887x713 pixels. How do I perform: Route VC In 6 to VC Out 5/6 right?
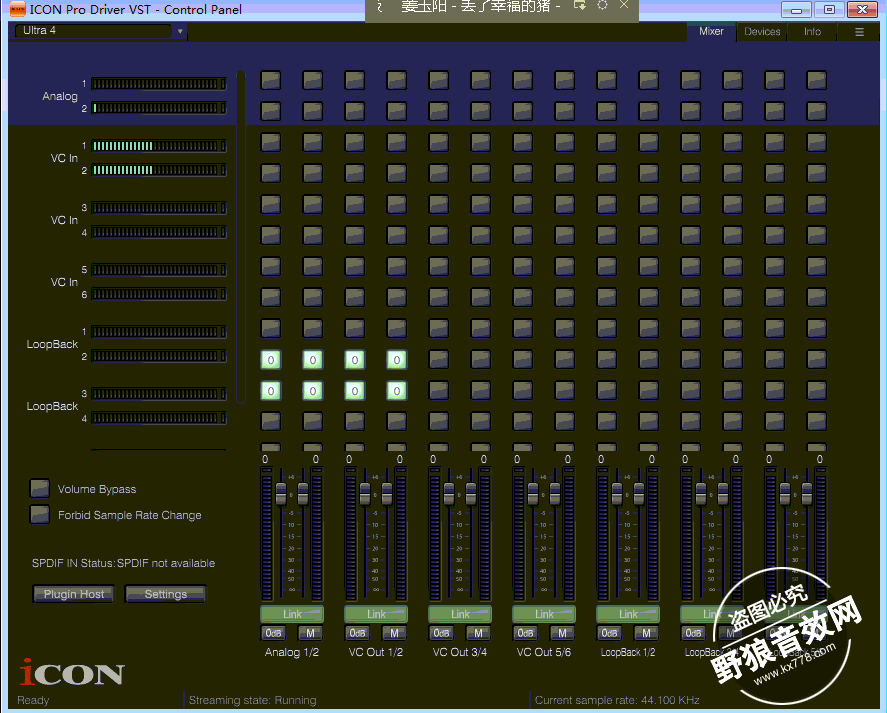[565, 297]
